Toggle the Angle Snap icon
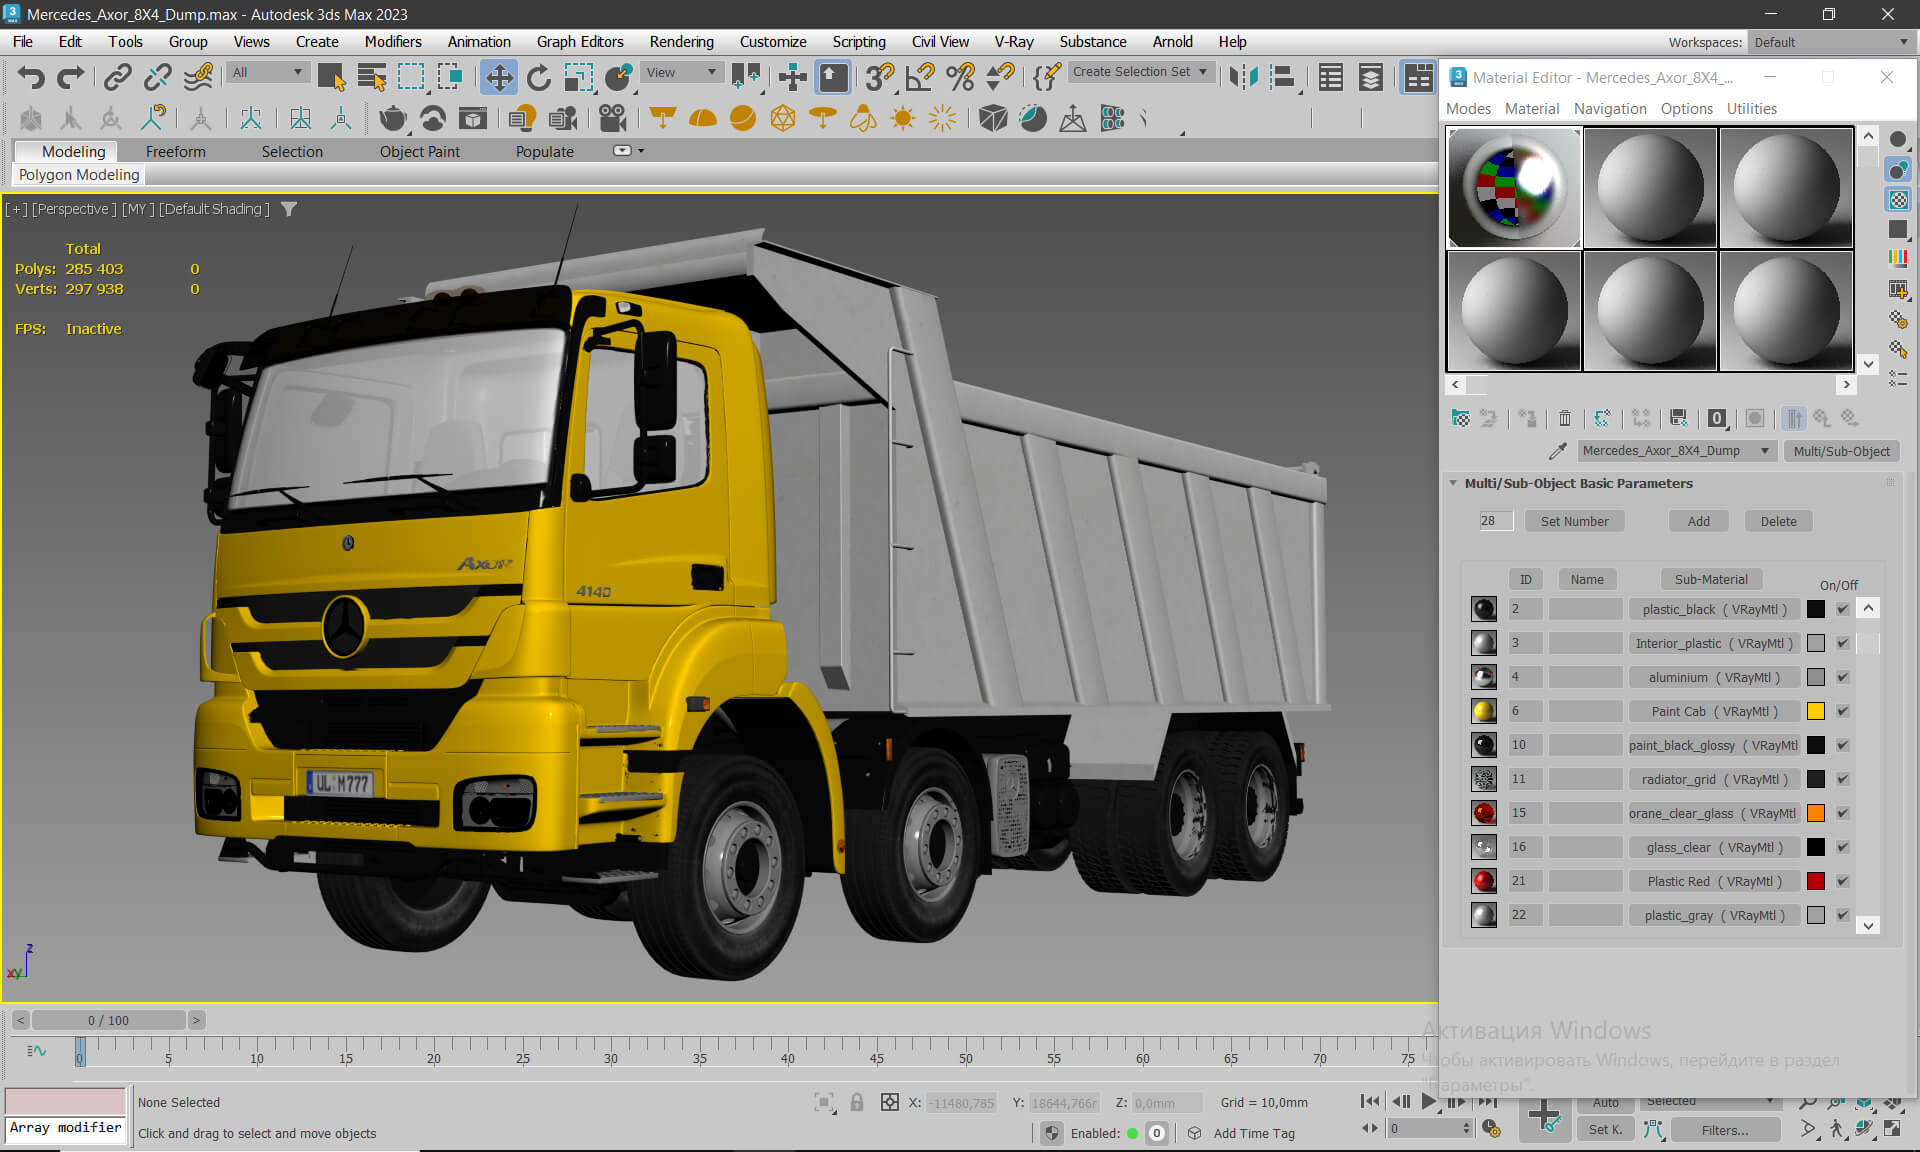Viewport: 1920px width, 1152px height. pyautogui.click(x=919, y=77)
